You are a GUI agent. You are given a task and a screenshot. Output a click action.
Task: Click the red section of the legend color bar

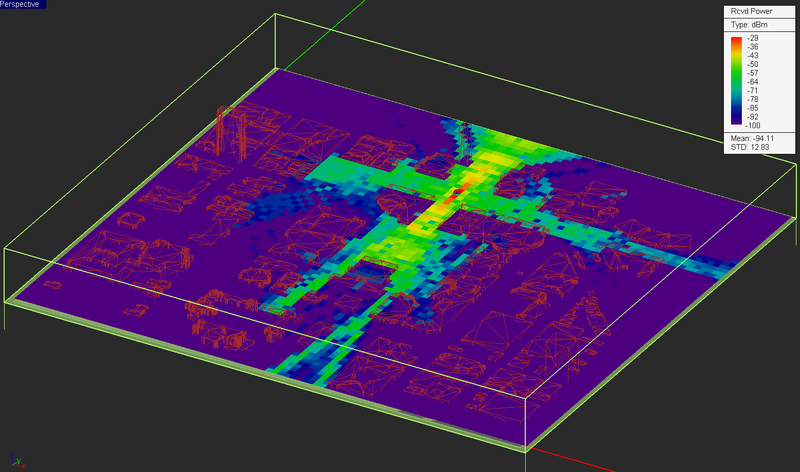pos(736,40)
